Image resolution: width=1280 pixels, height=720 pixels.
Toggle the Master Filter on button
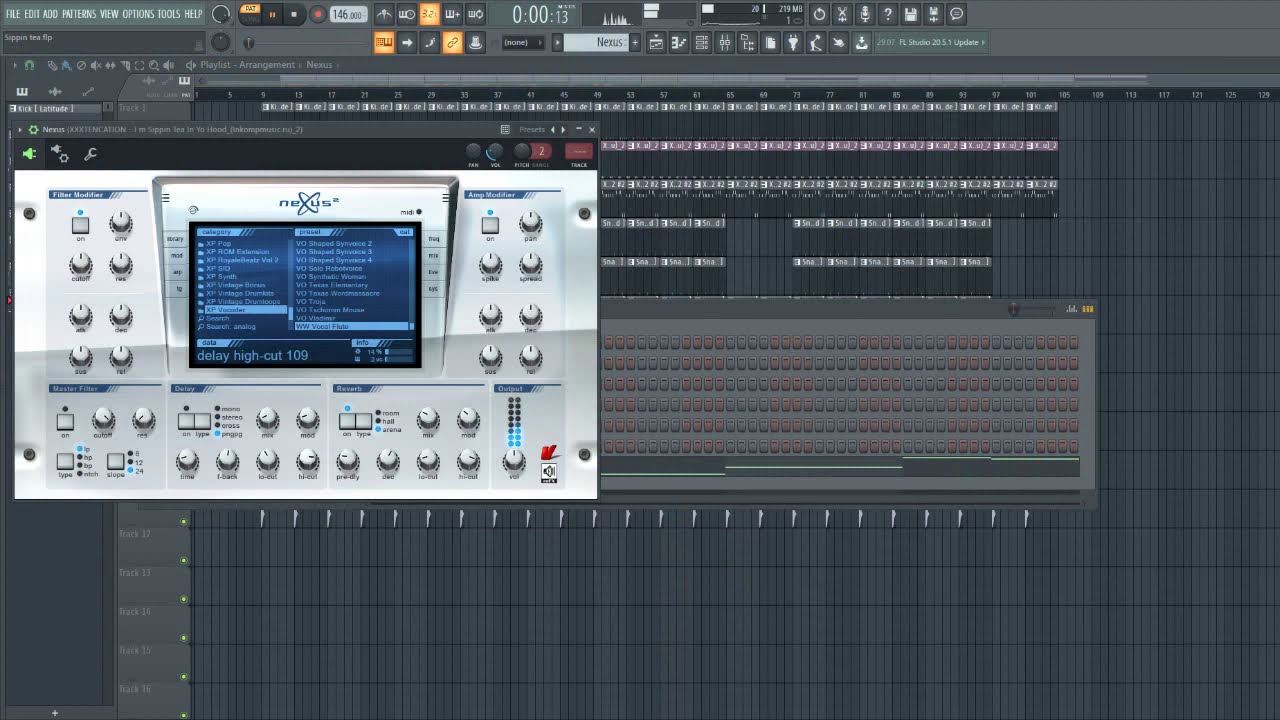65,422
